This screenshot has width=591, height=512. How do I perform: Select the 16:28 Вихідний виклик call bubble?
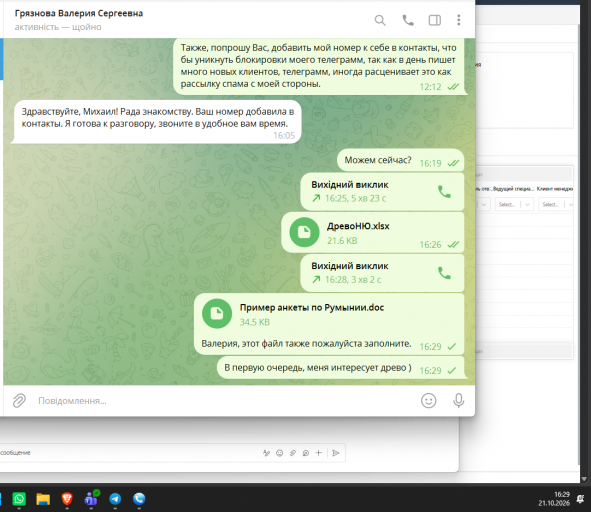pos(382,273)
